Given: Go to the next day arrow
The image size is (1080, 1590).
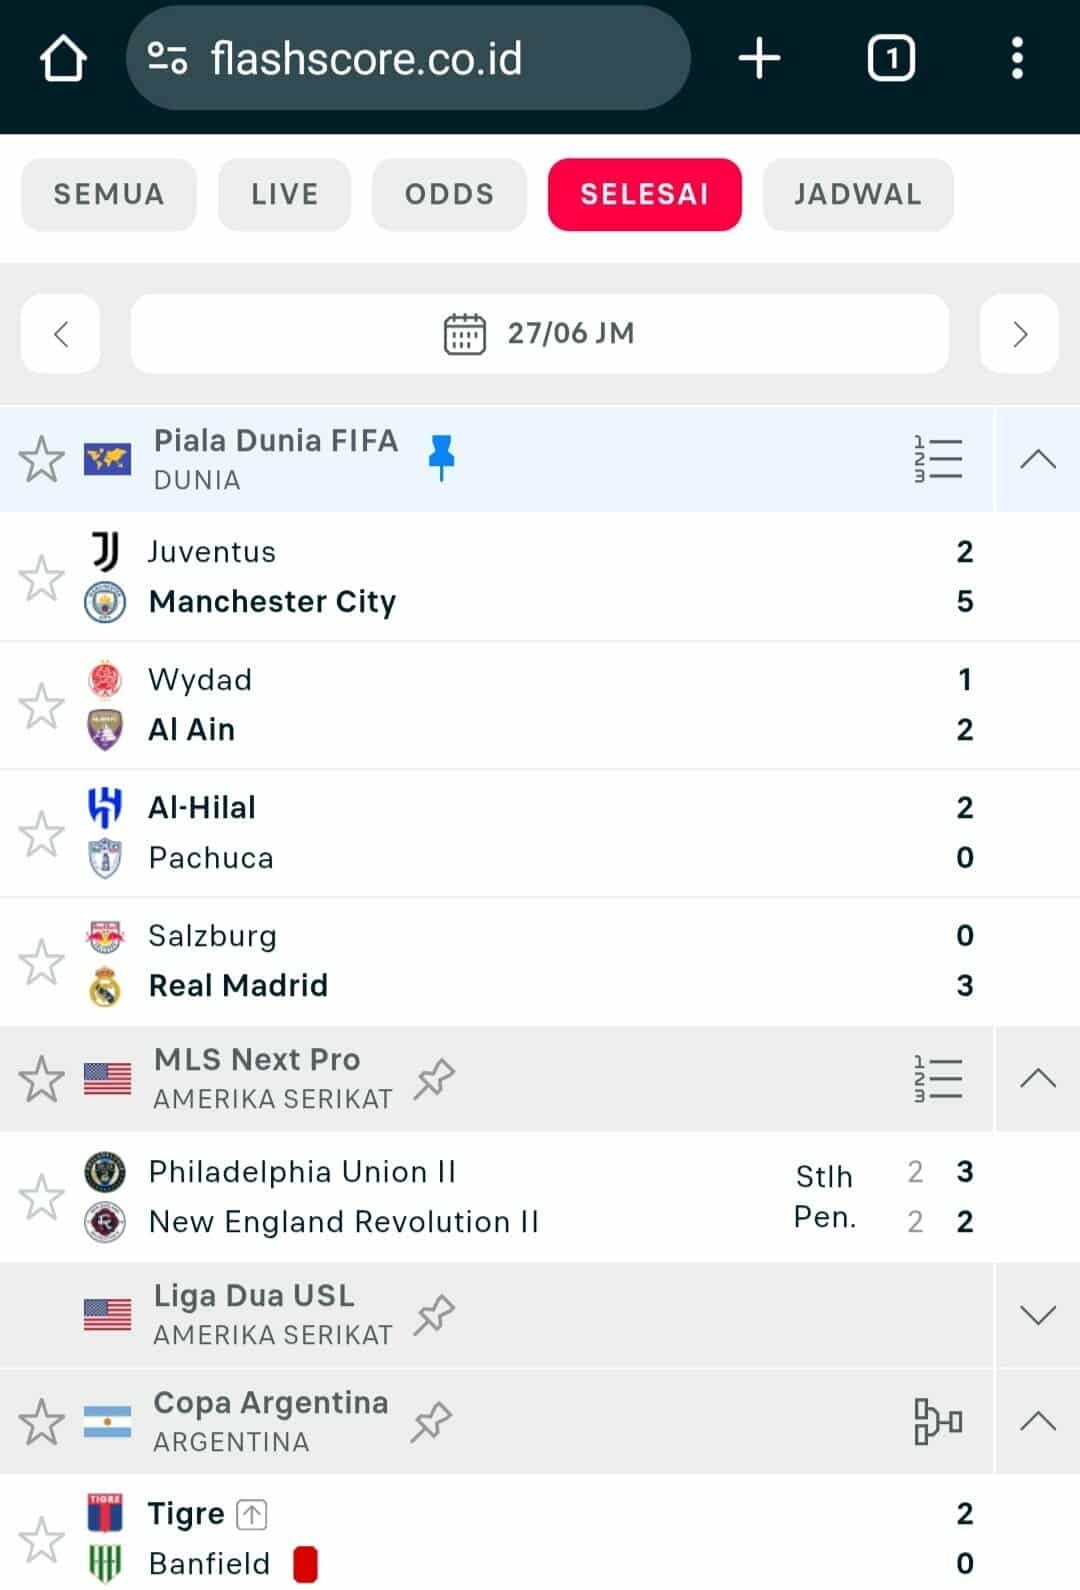Looking at the screenshot, I should tap(1019, 333).
